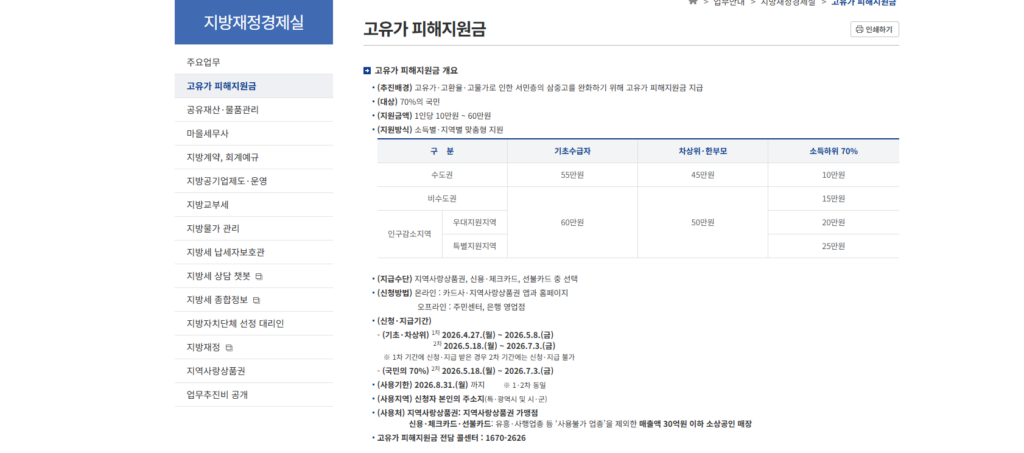Click the (신청방법) 온라인 line
The image size is (1024, 453).
[472, 293]
